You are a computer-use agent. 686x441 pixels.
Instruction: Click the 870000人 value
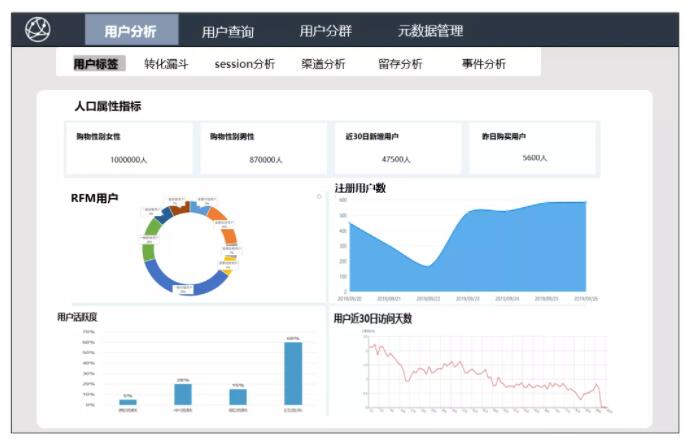click(266, 160)
